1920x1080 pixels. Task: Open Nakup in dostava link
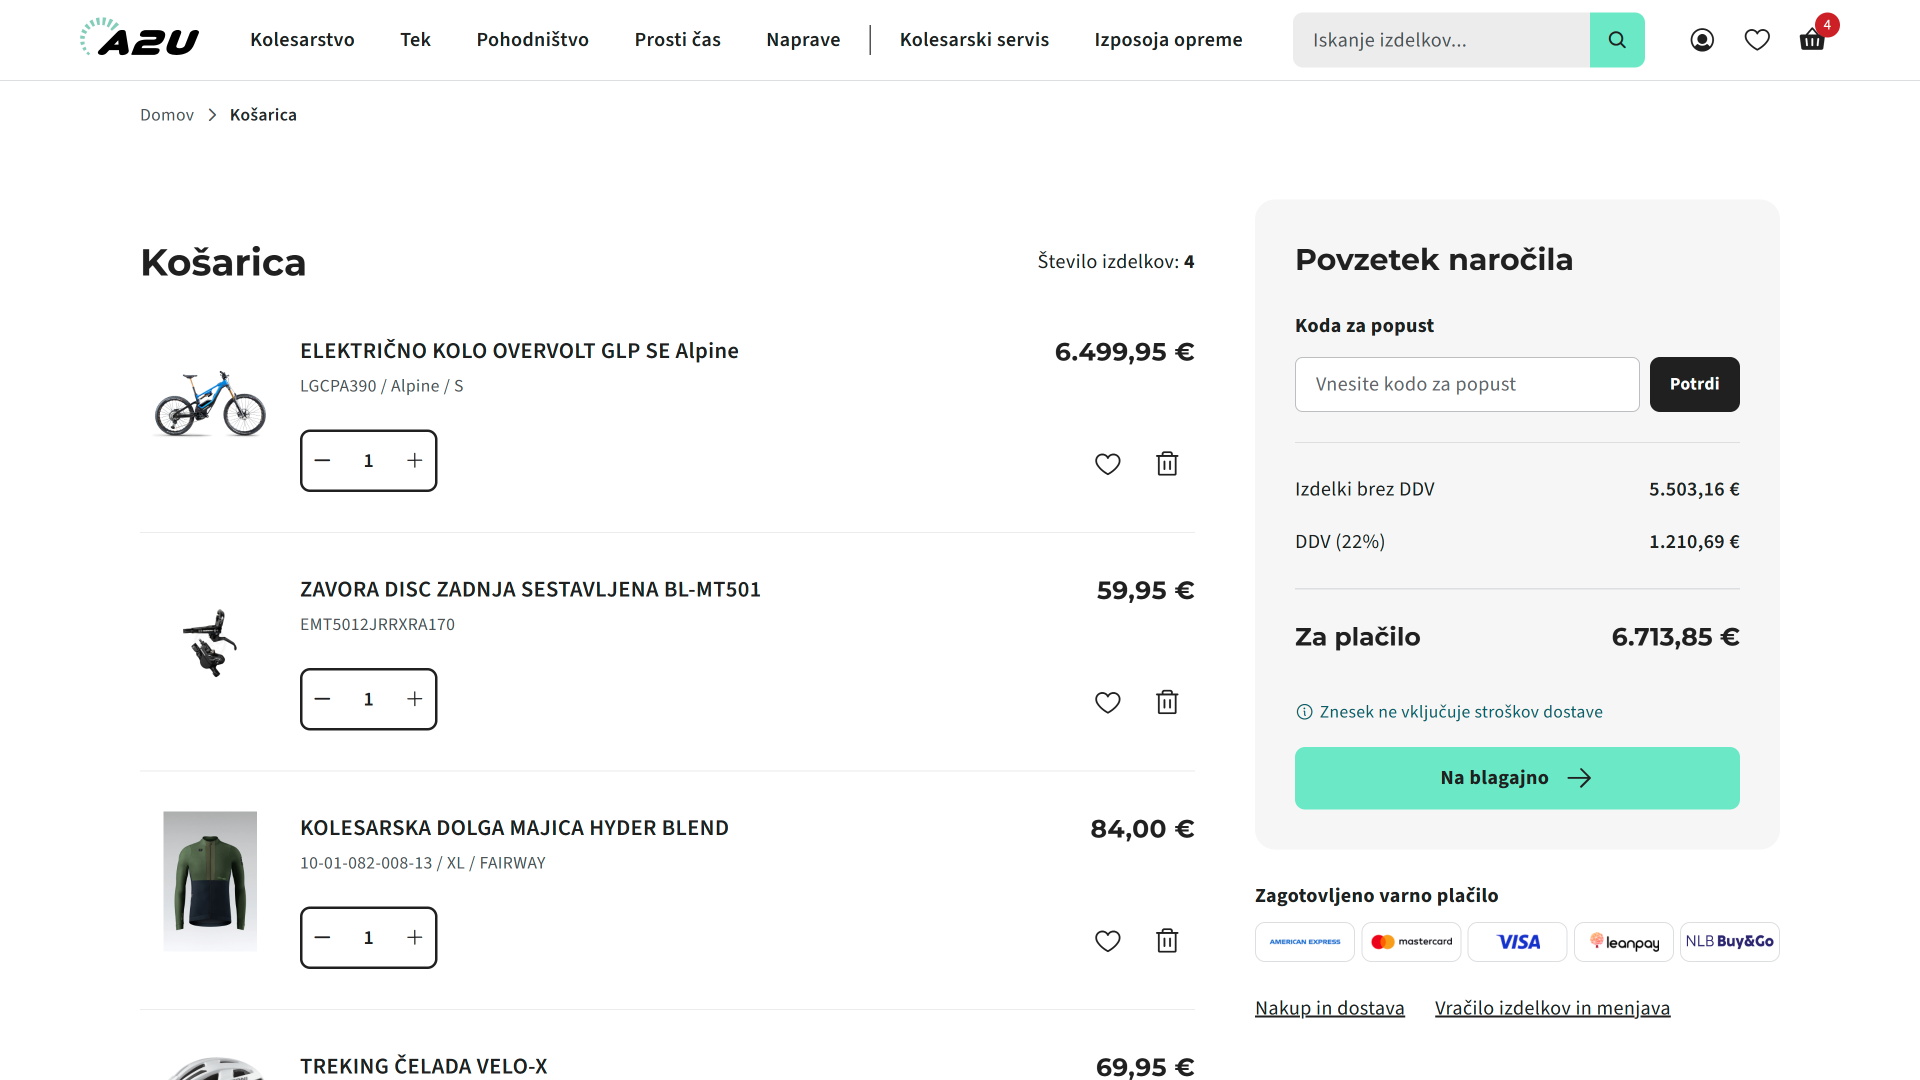tap(1329, 1008)
